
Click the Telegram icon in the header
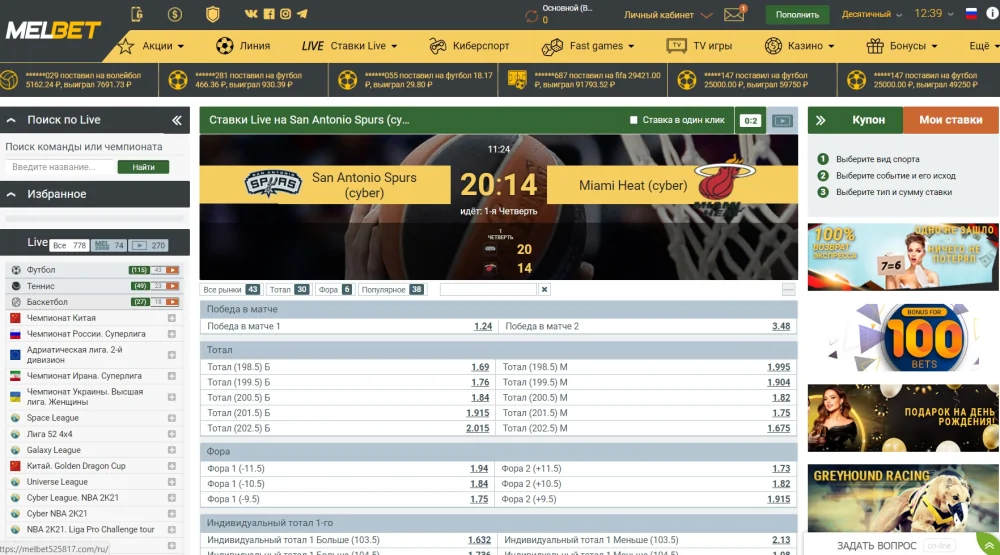click(302, 14)
